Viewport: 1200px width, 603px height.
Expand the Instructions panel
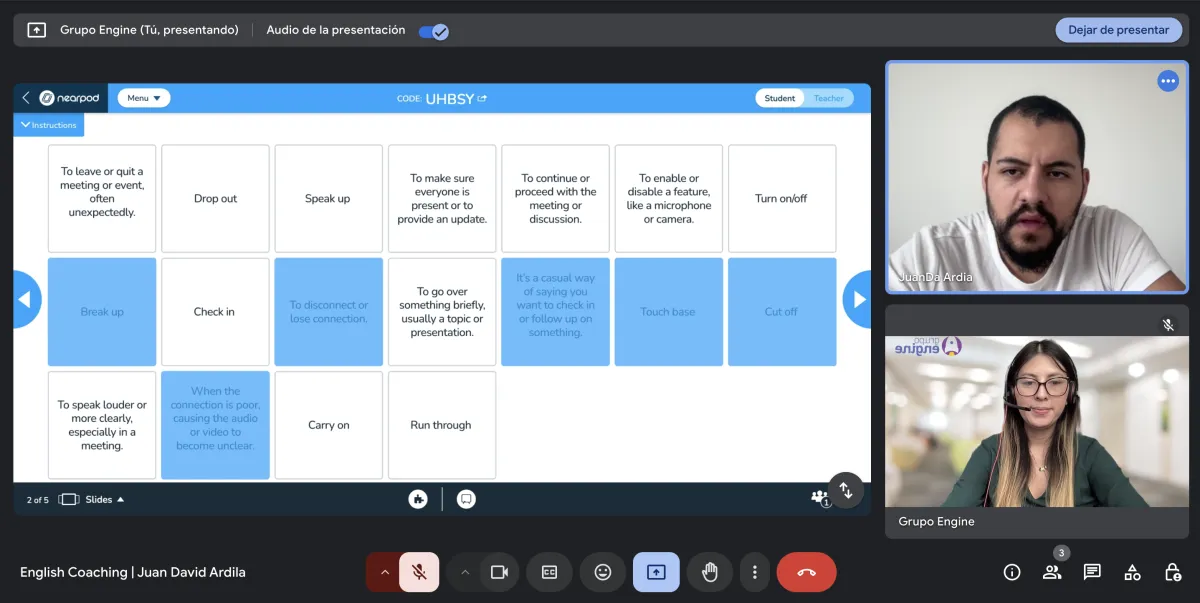point(49,125)
